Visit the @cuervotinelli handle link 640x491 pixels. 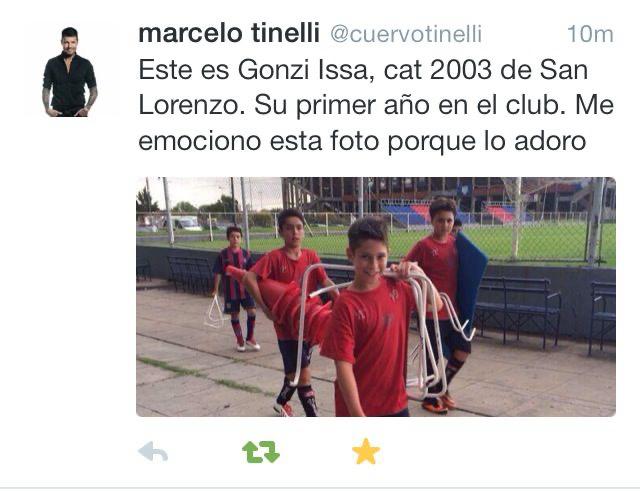click(x=406, y=34)
